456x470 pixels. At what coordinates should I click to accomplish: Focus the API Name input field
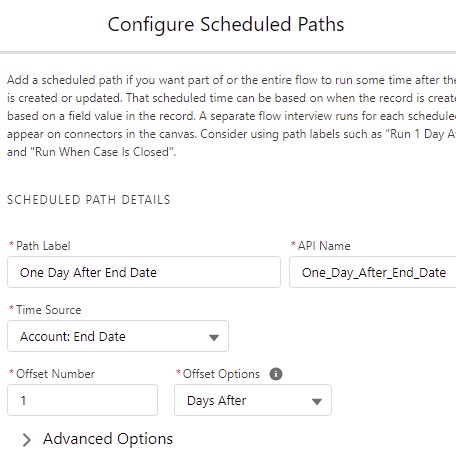(373, 272)
